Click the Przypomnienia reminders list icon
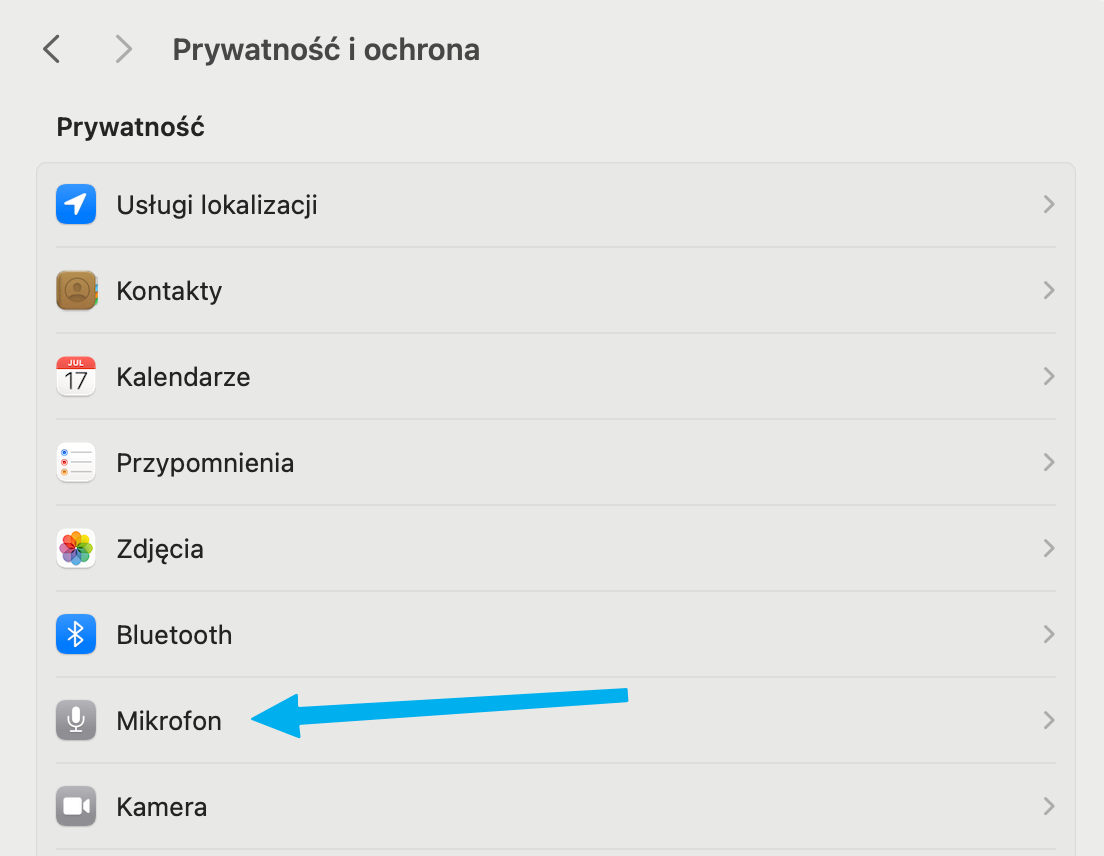 pyautogui.click(x=76, y=463)
